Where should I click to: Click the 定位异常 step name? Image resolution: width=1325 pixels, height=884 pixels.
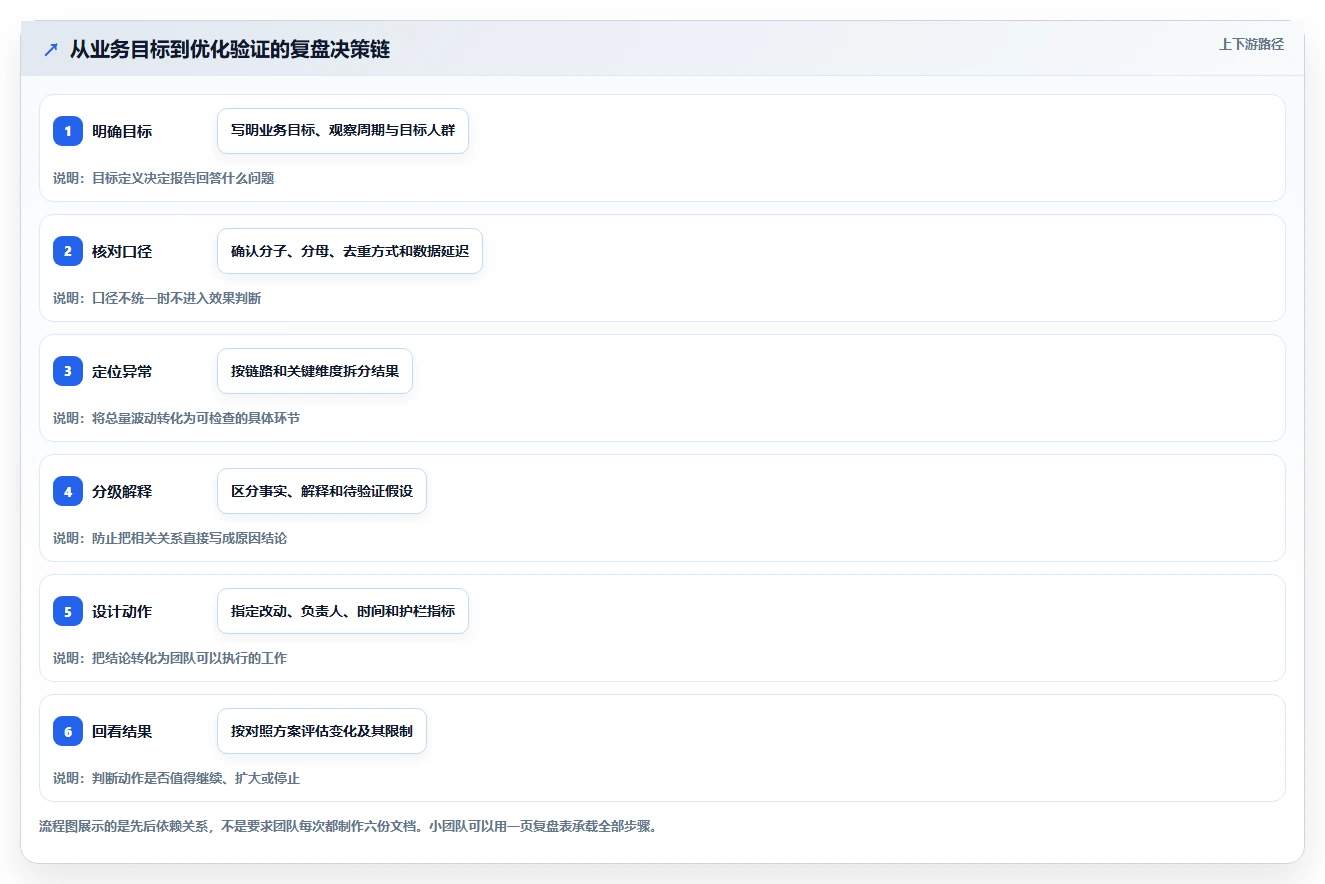coord(122,371)
